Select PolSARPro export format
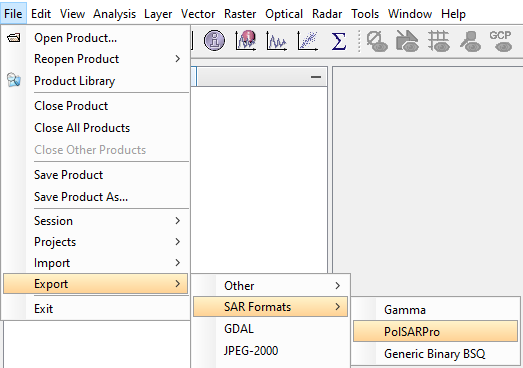The height and width of the screenshot is (368, 523). pyautogui.click(x=435, y=332)
